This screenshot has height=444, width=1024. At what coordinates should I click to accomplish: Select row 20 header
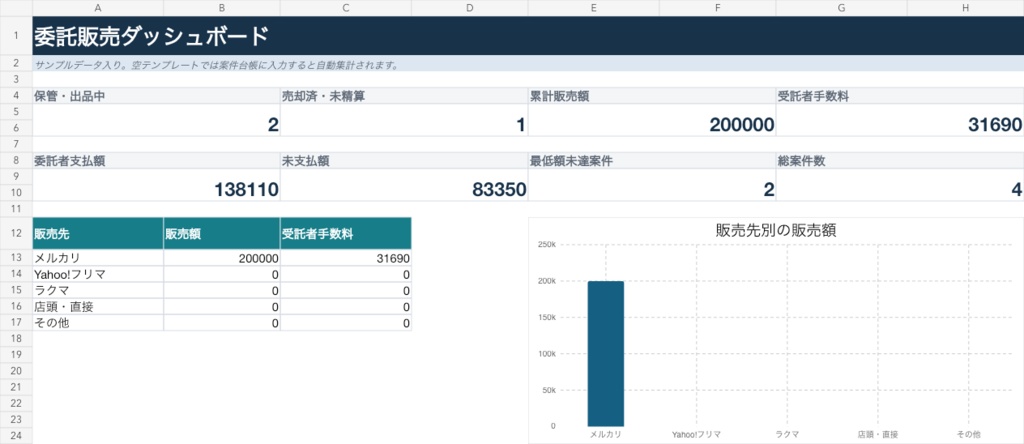16,371
